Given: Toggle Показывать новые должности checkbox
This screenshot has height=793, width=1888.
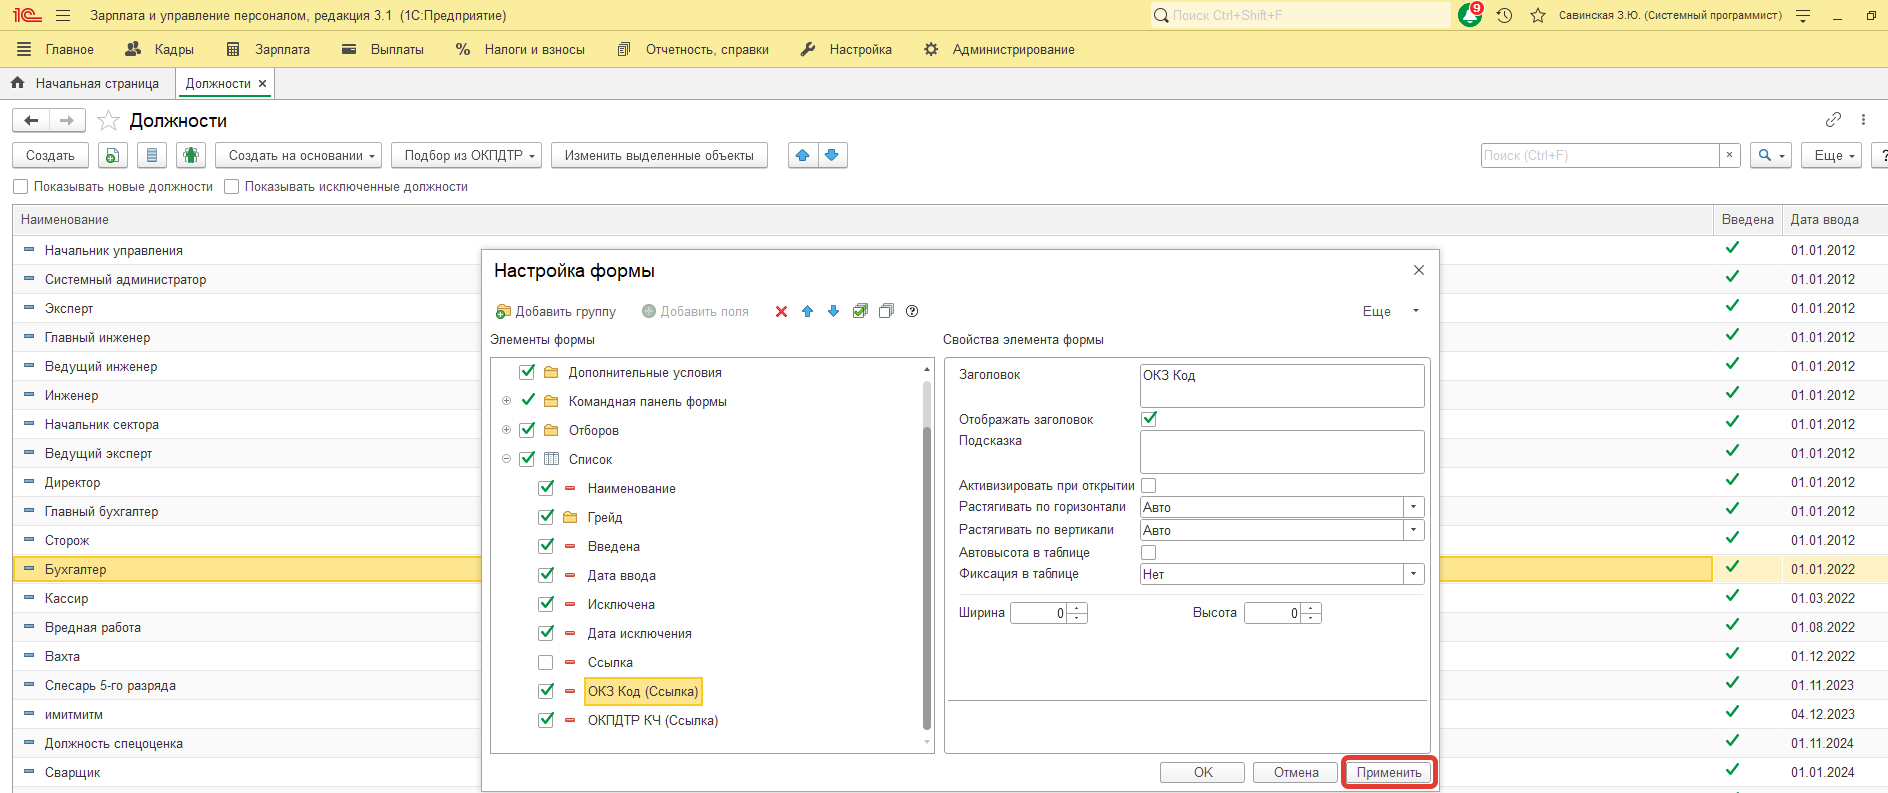Looking at the screenshot, I should pos(21,187).
